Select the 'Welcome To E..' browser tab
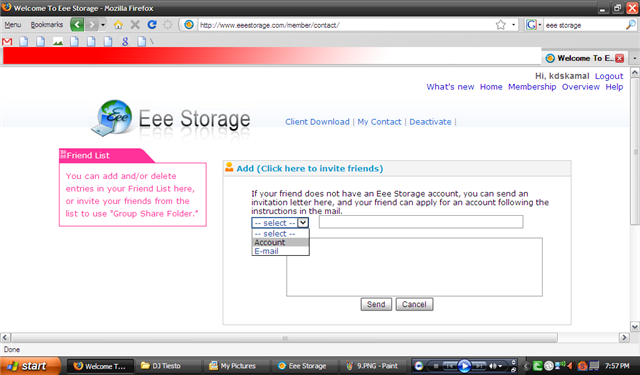640x375 pixels. click(584, 58)
